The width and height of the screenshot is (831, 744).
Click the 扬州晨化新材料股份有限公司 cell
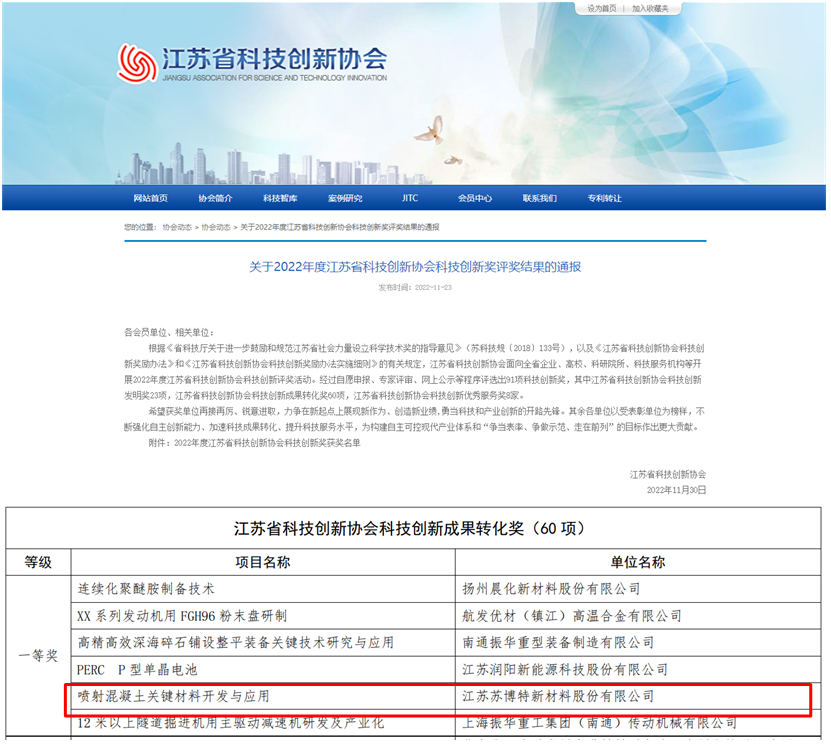pos(638,589)
